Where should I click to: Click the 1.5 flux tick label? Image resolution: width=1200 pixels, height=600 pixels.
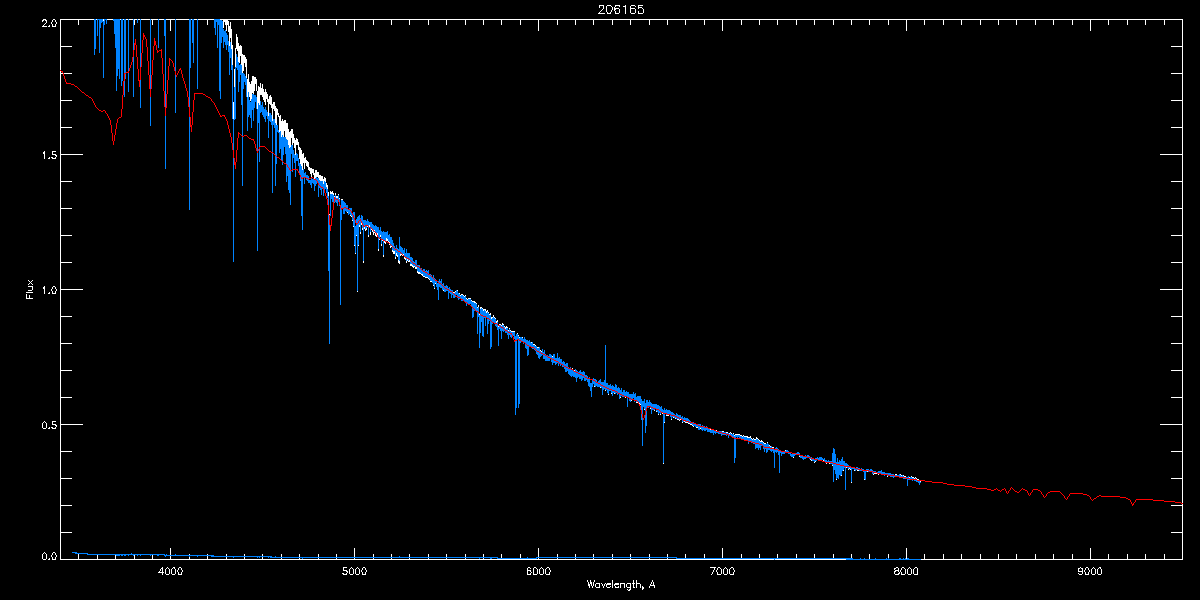(48, 155)
